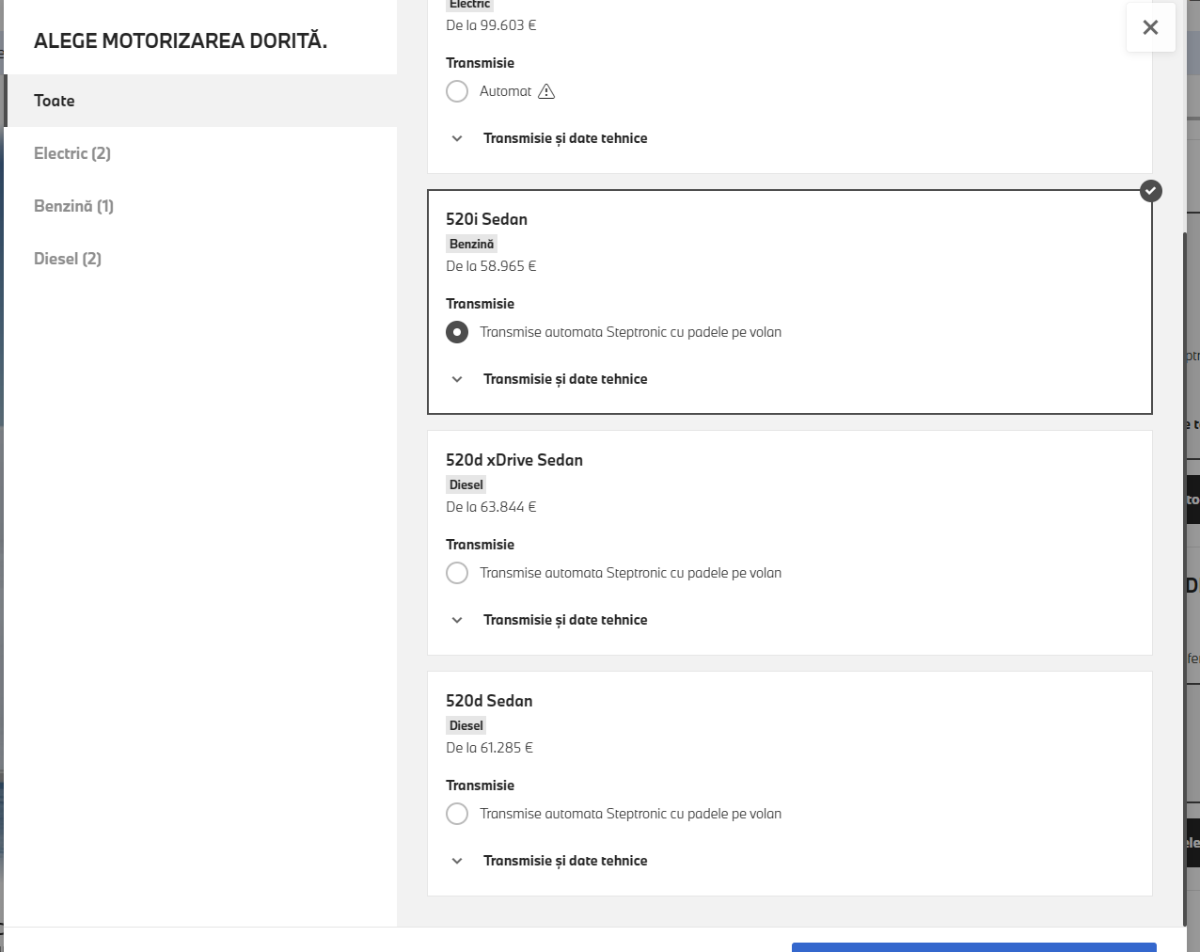
Task: Close the engine selection dialog
Action: coord(1150,28)
